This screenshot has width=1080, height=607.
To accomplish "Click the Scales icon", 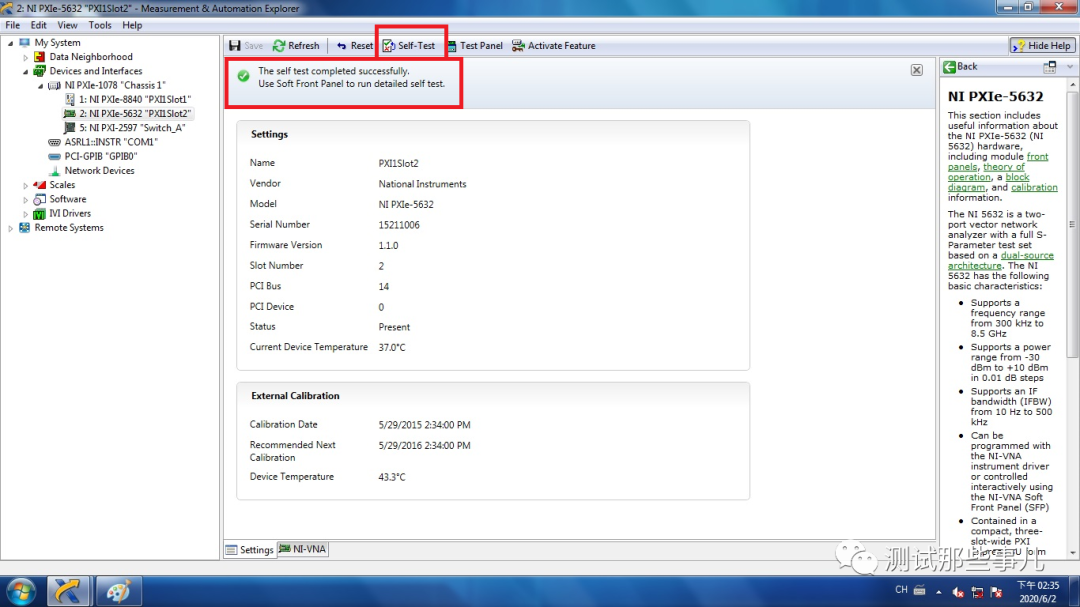I will pos(40,185).
